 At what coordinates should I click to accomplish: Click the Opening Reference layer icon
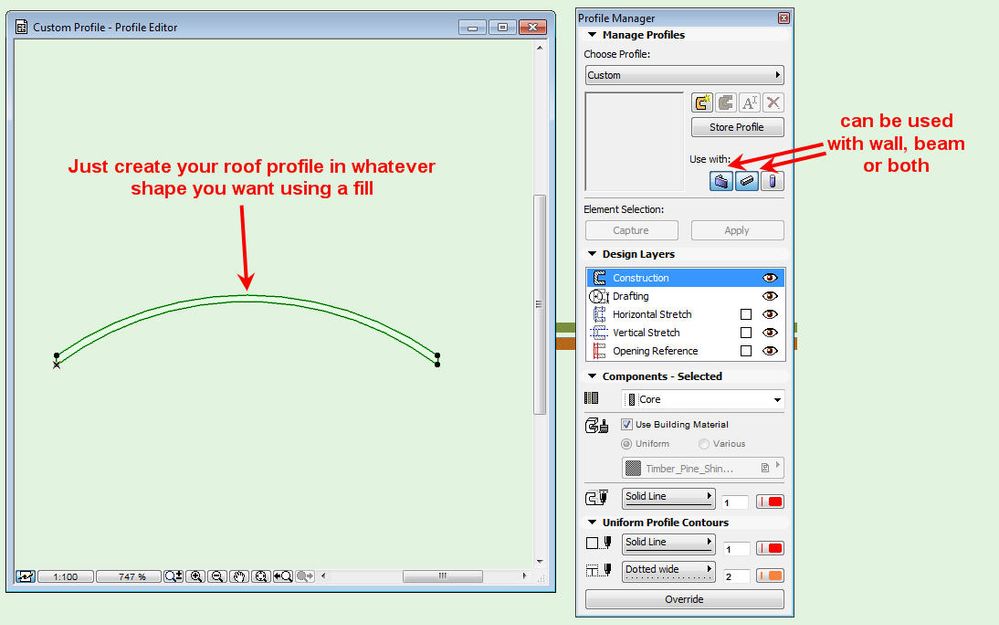[x=599, y=350]
